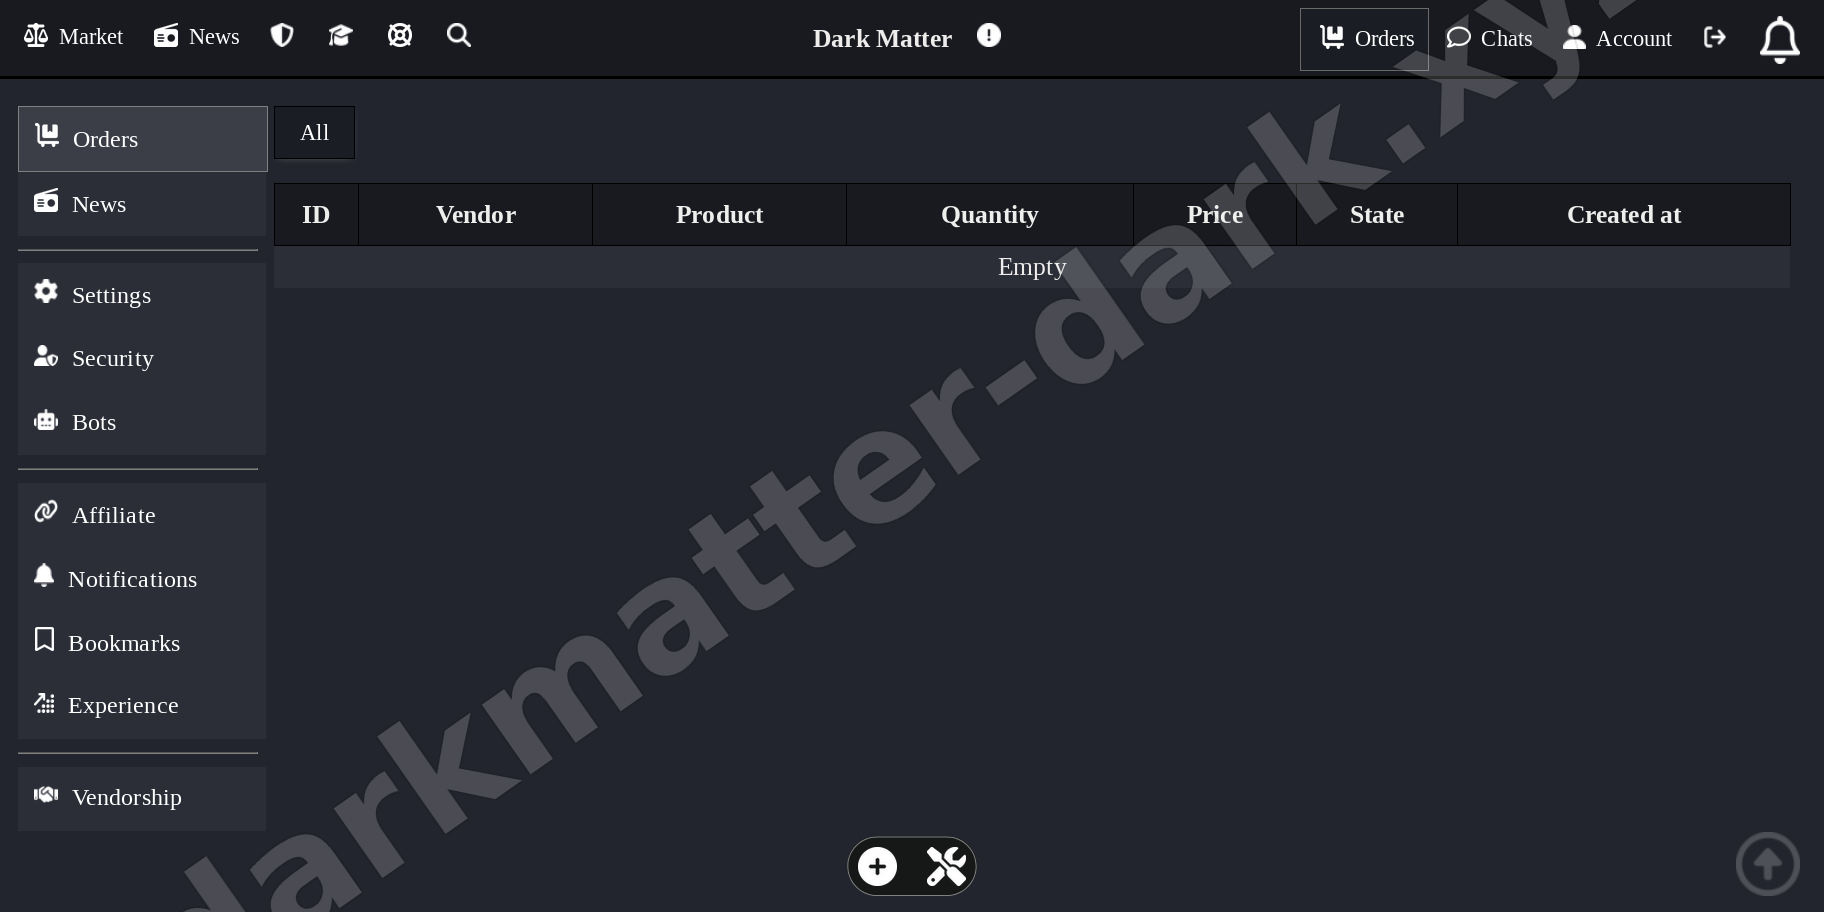
Task: Click the cart icon beside sidebar Orders
Action: (47, 135)
